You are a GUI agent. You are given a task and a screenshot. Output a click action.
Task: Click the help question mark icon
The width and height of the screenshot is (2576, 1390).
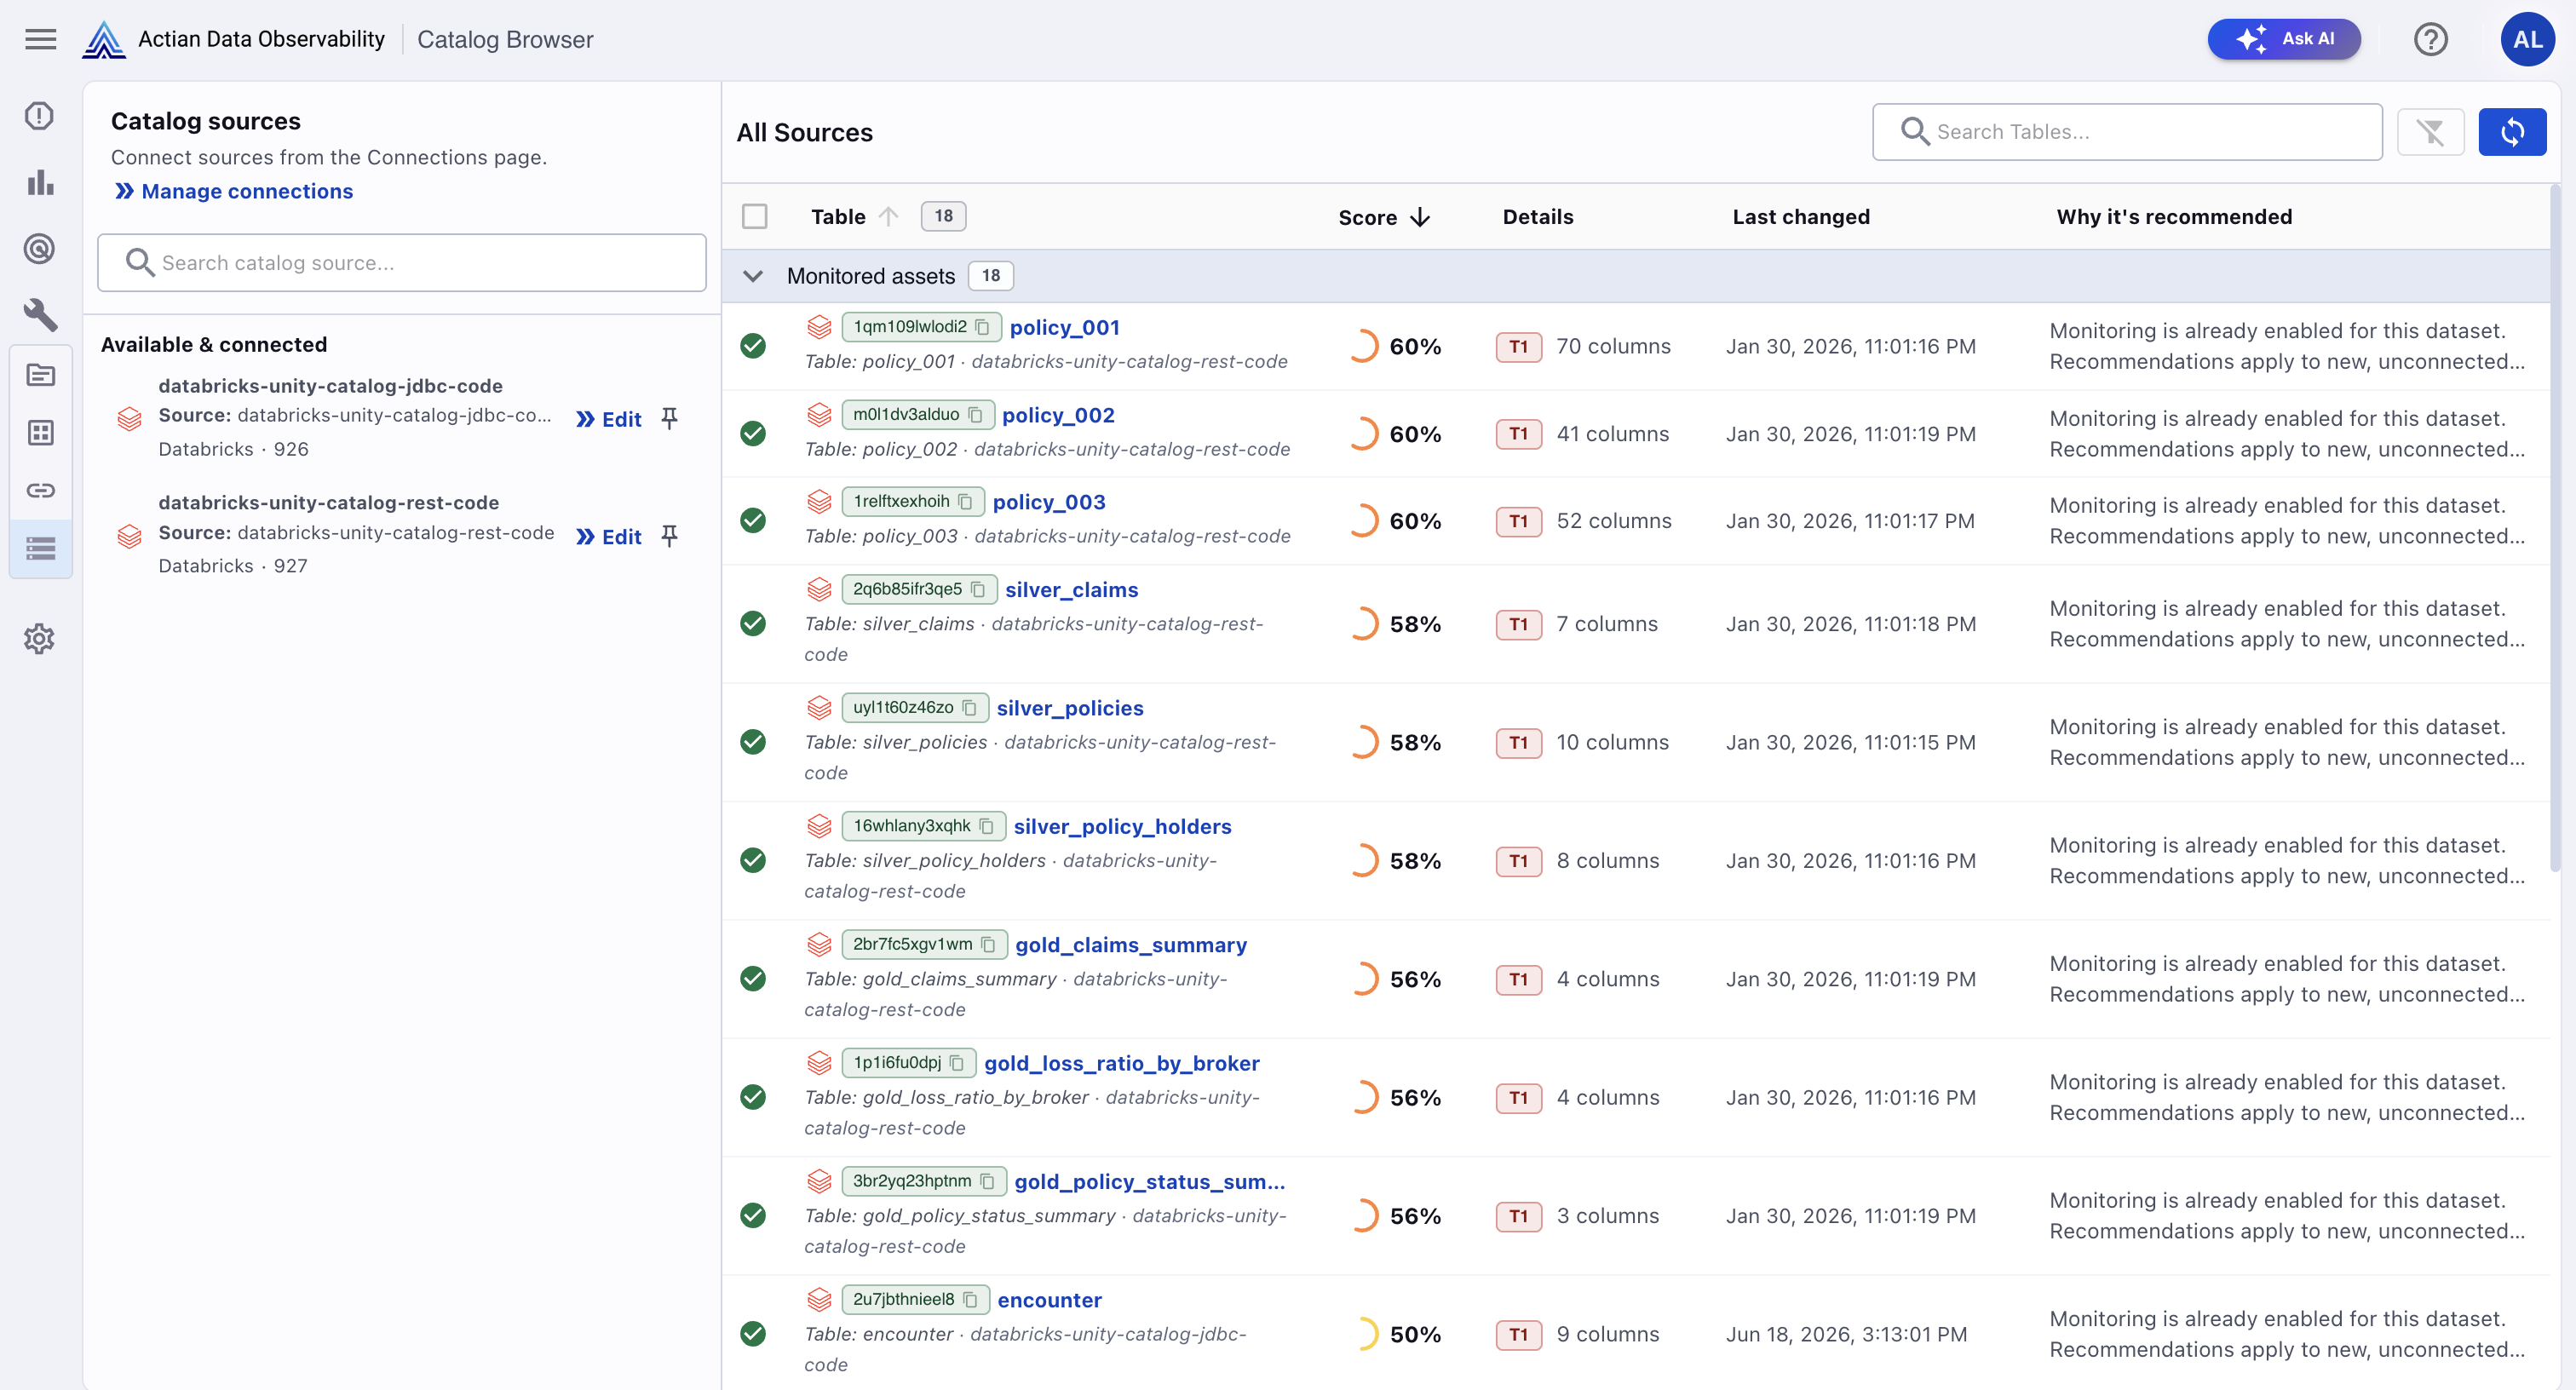pos(2430,39)
